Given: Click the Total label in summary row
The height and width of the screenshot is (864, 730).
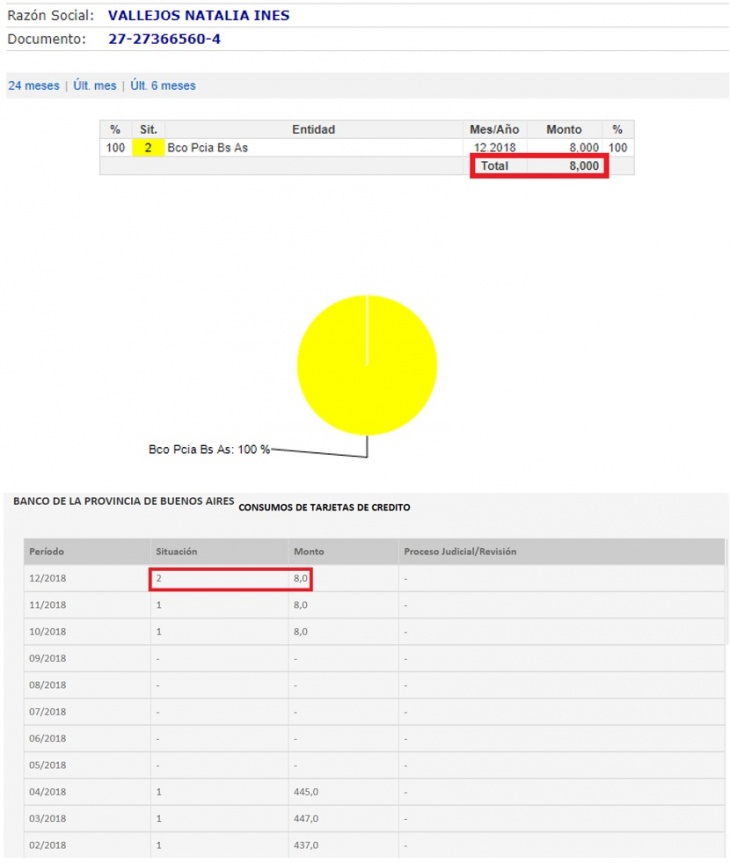Looking at the screenshot, I should pos(495,166).
